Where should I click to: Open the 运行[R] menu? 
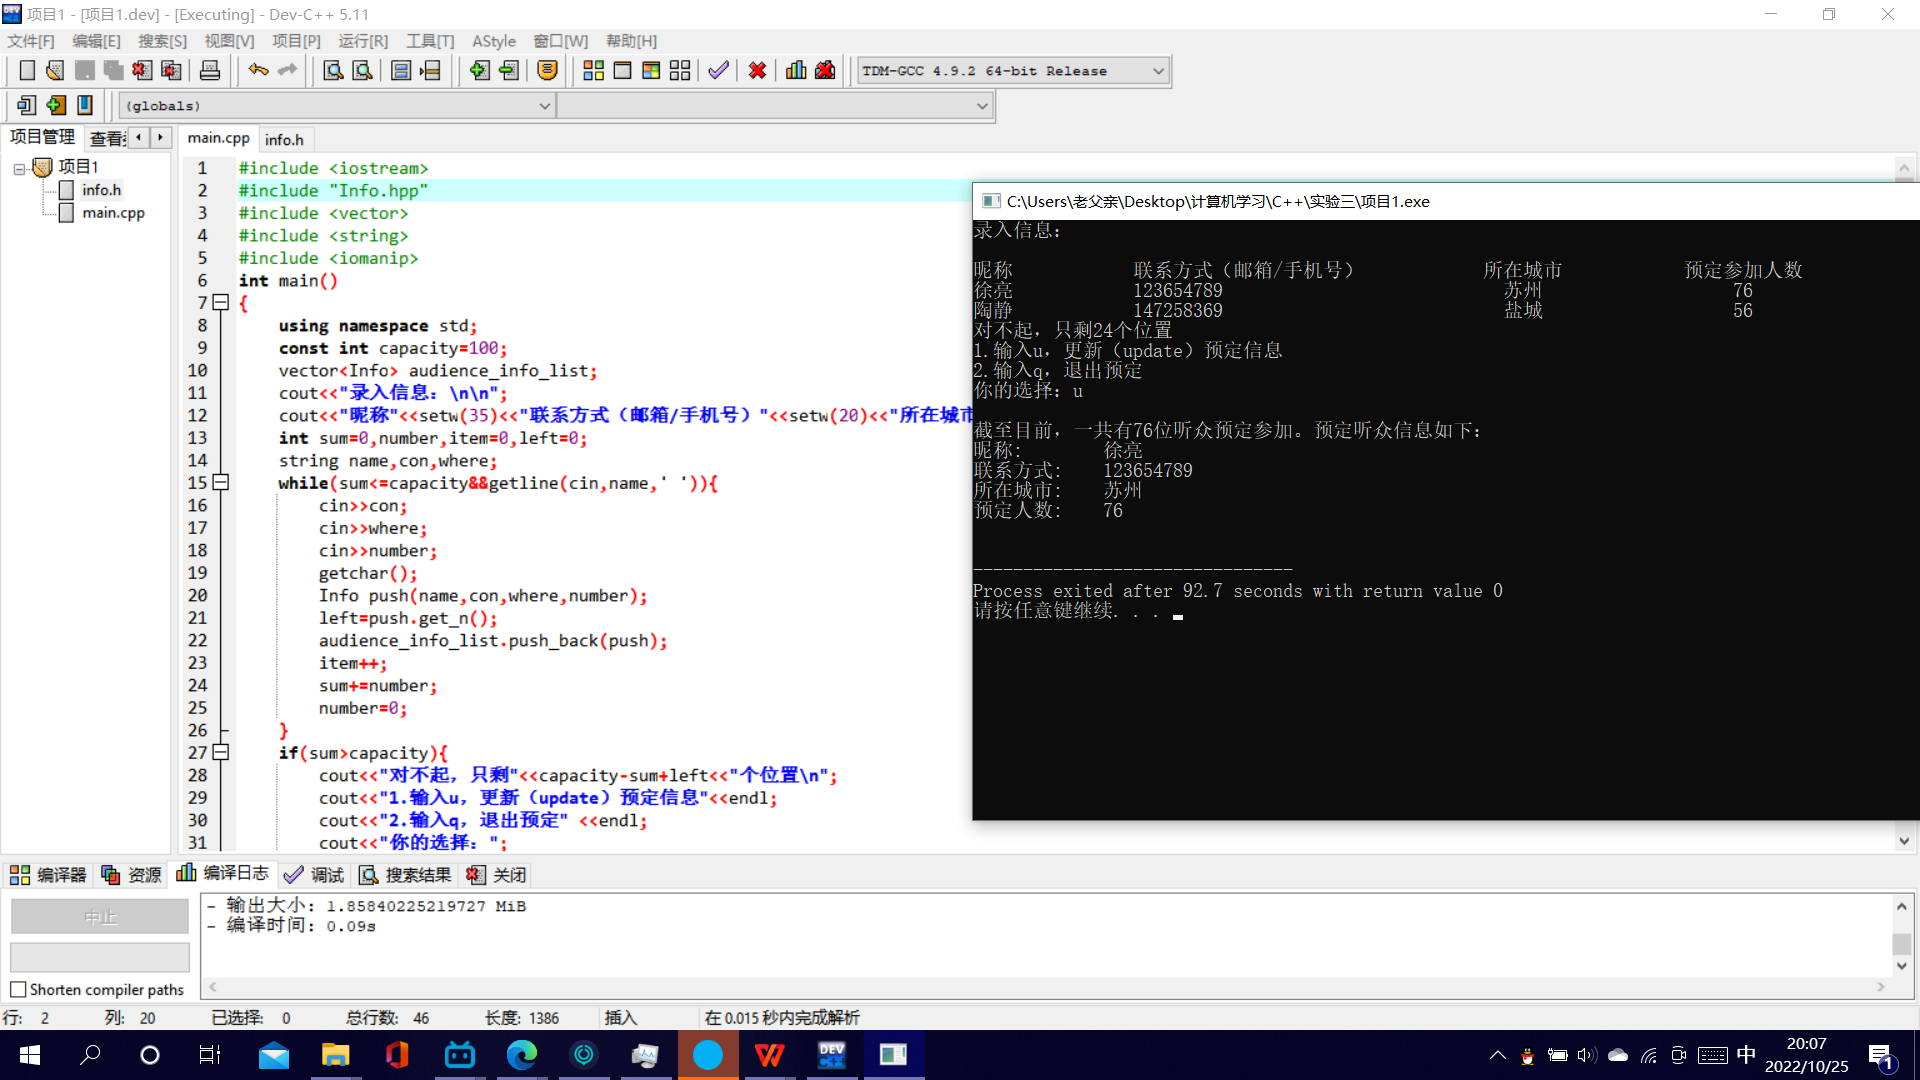tap(363, 41)
